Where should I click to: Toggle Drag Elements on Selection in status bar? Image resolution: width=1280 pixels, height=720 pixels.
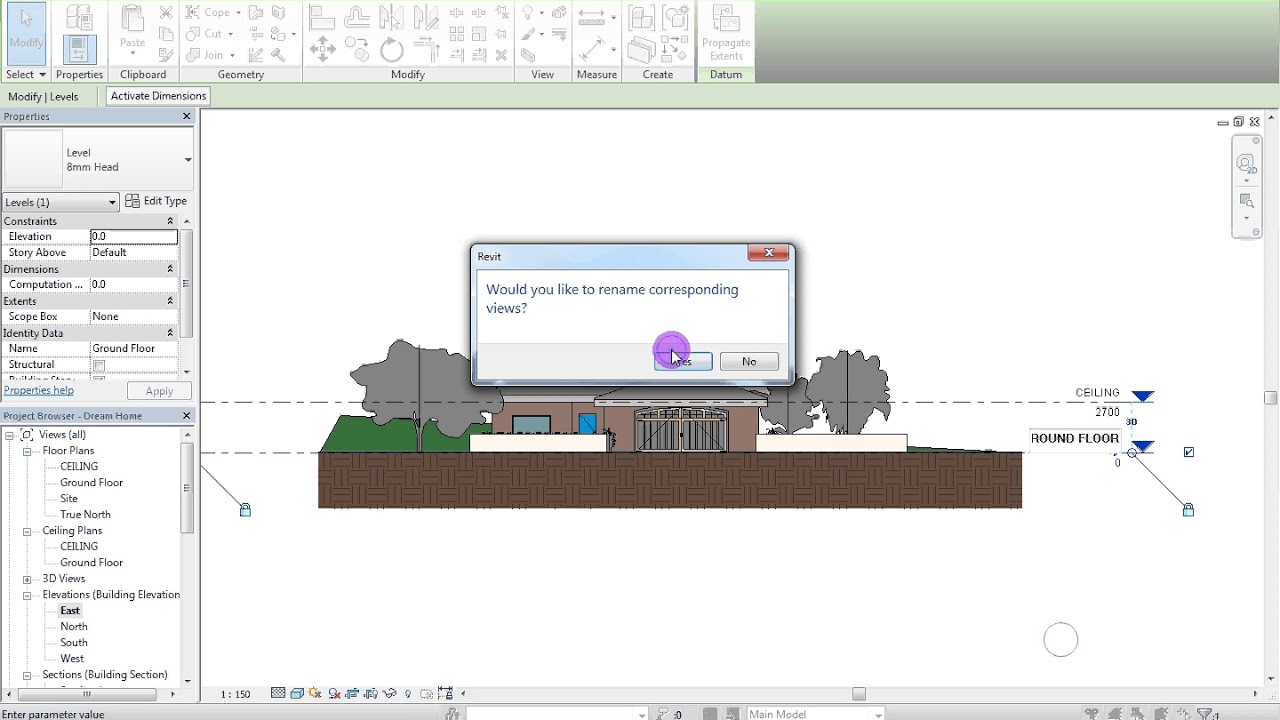point(1183,714)
